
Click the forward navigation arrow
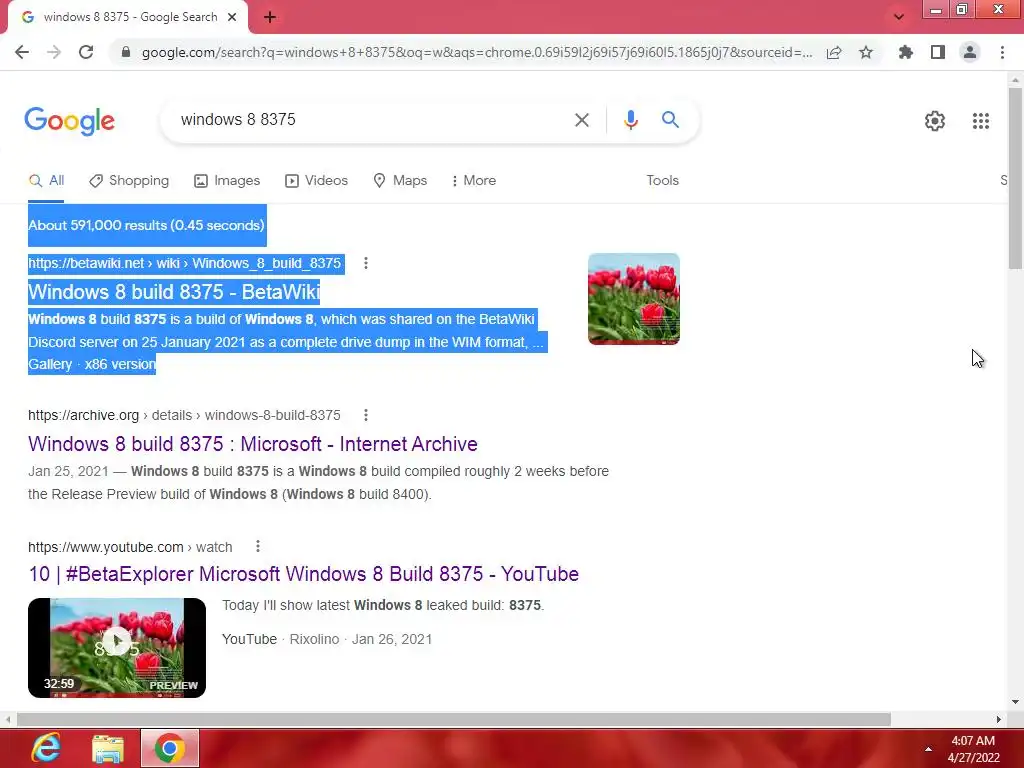click(x=54, y=52)
